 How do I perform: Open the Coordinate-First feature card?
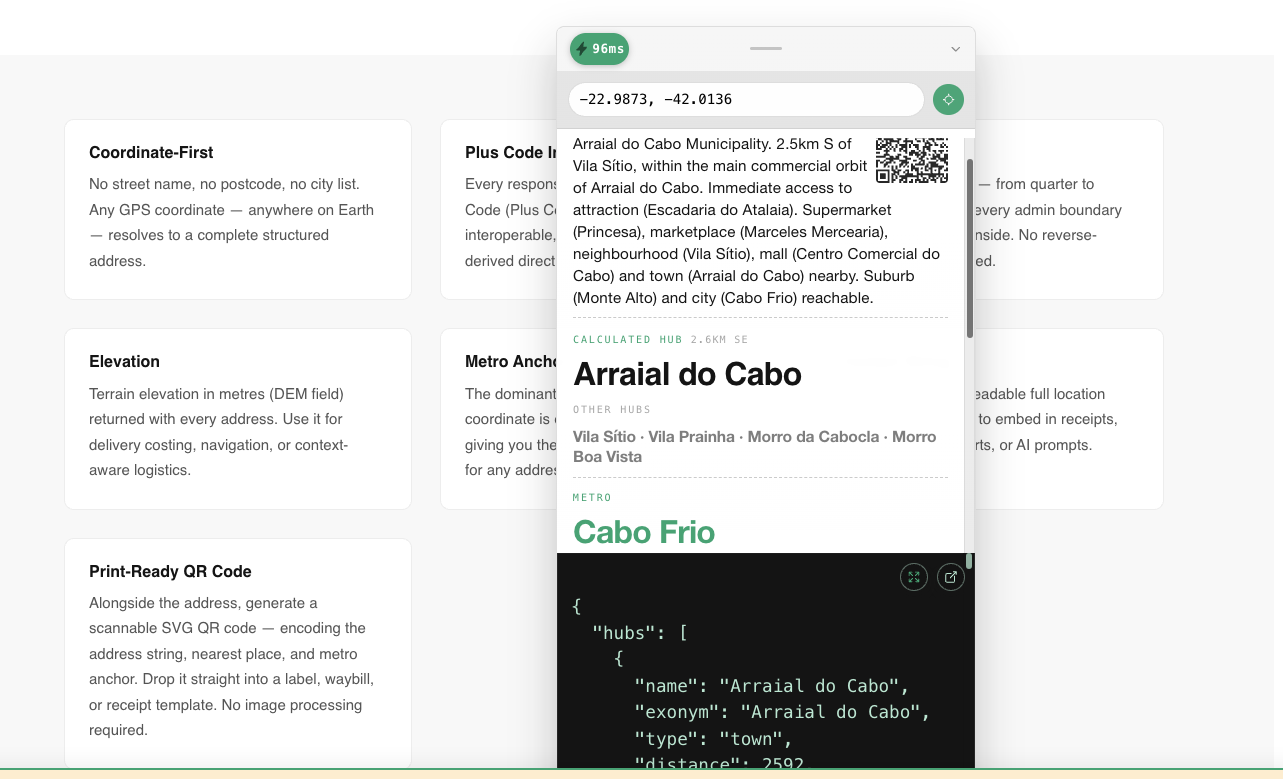pos(238,209)
